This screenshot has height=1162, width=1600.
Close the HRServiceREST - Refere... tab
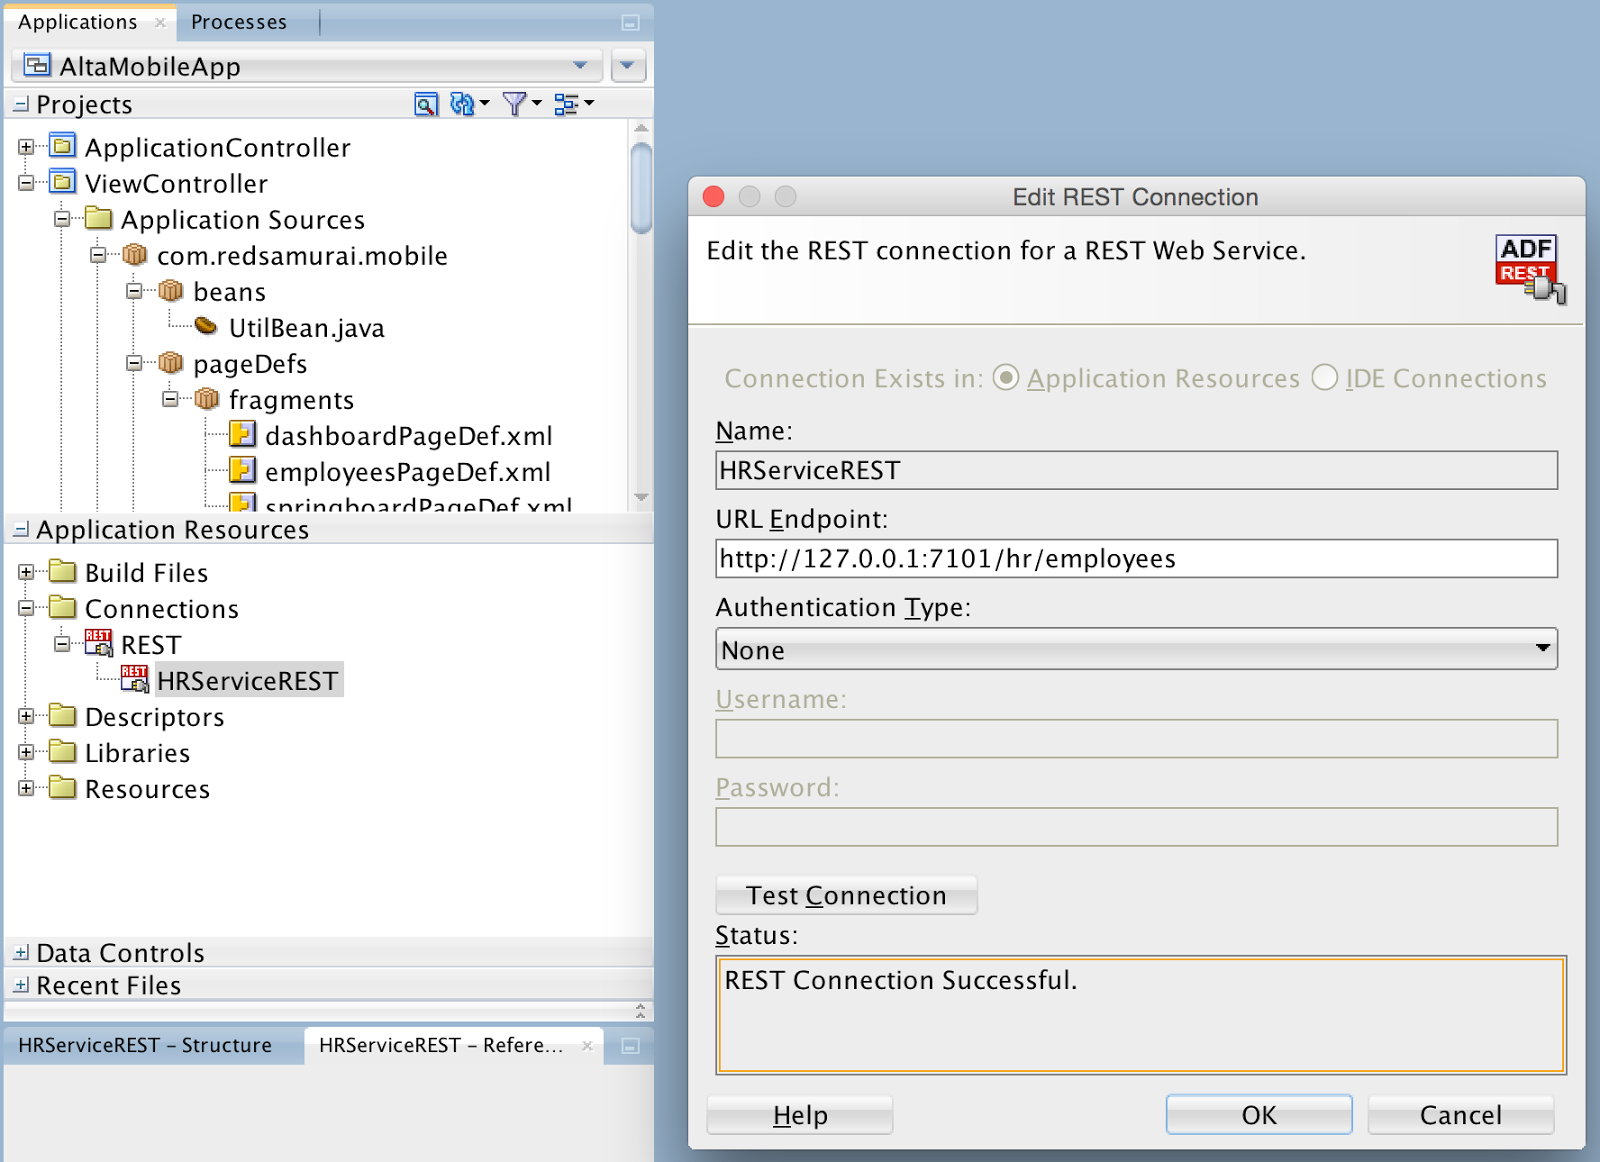point(588,1046)
